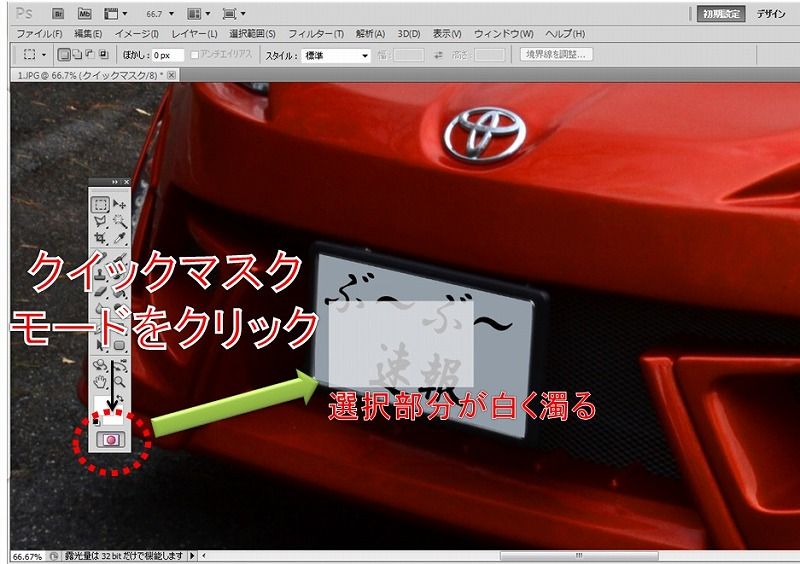Select the Magic Wand tool
The height and width of the screenshot is (564, 800).
119,221
